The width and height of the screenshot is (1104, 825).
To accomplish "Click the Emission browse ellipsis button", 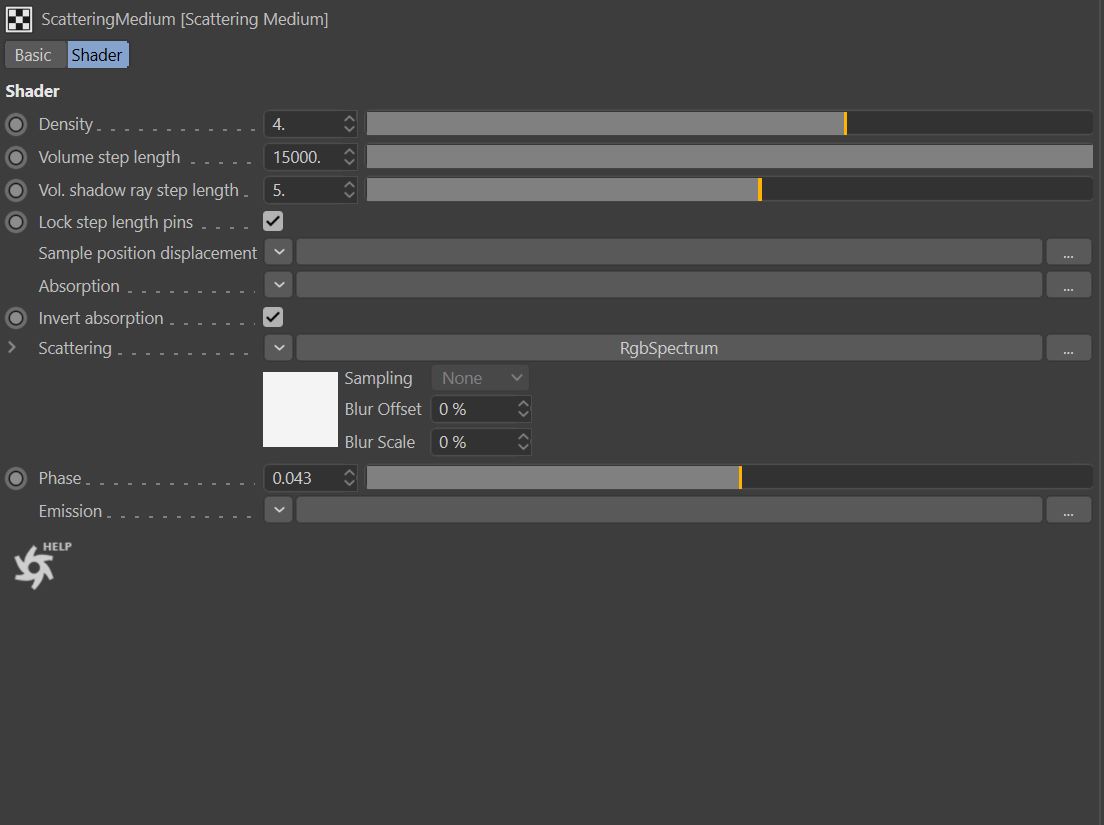I will coord(1068,510).
